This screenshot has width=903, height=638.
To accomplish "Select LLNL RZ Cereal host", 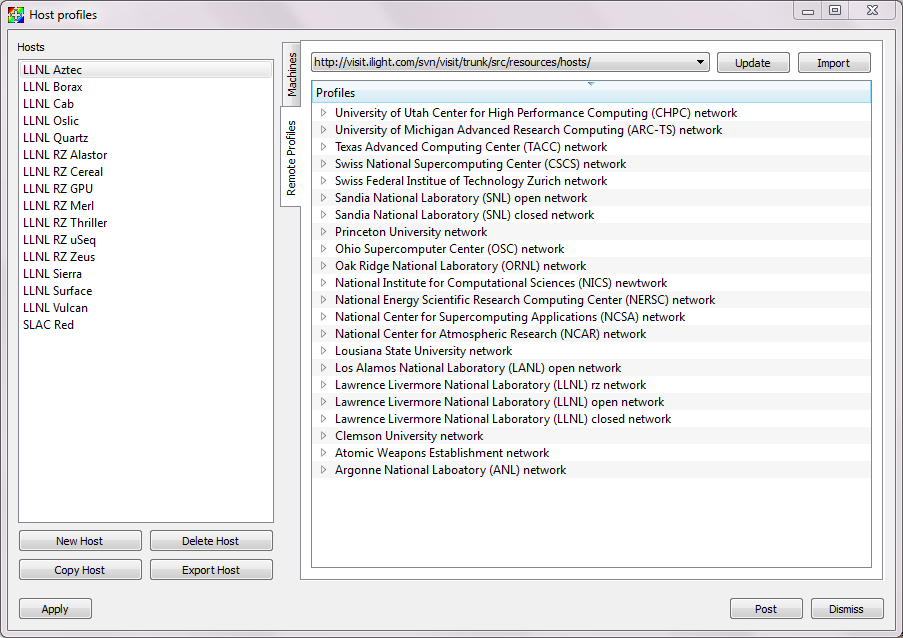I will (146, 172).
